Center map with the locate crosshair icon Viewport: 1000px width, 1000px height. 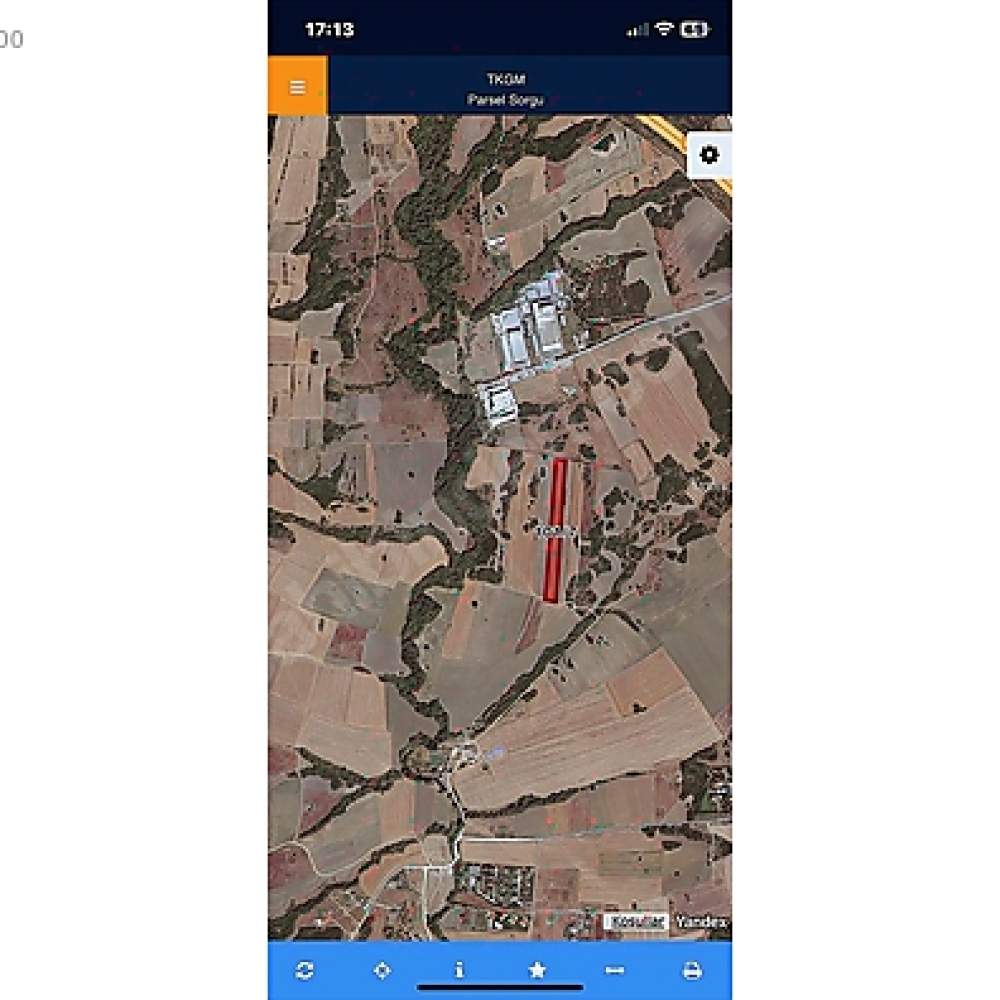tap(382, 970)
